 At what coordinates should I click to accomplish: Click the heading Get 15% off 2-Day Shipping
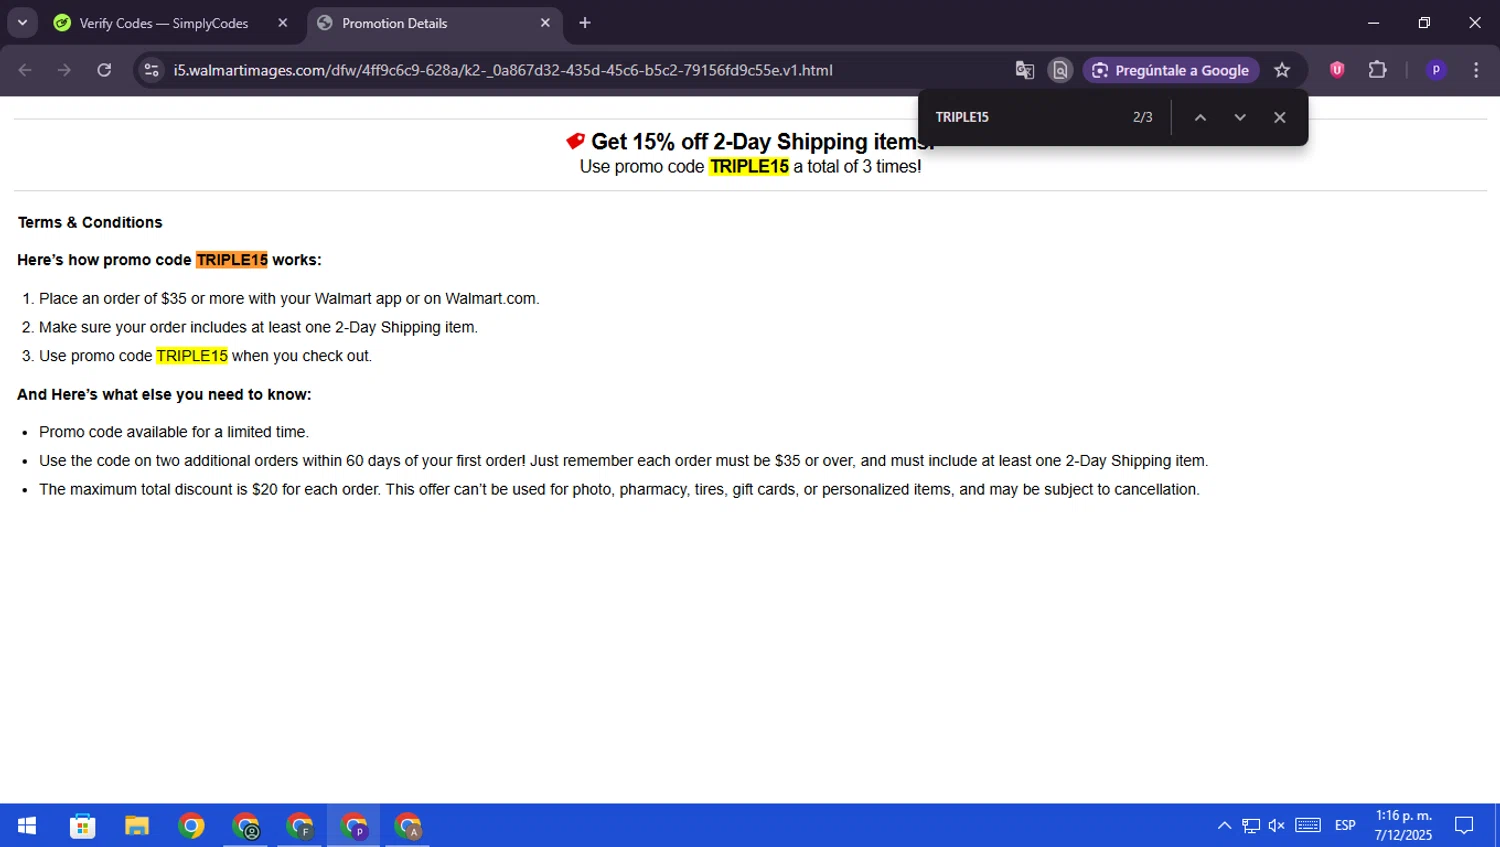point(762,142)
